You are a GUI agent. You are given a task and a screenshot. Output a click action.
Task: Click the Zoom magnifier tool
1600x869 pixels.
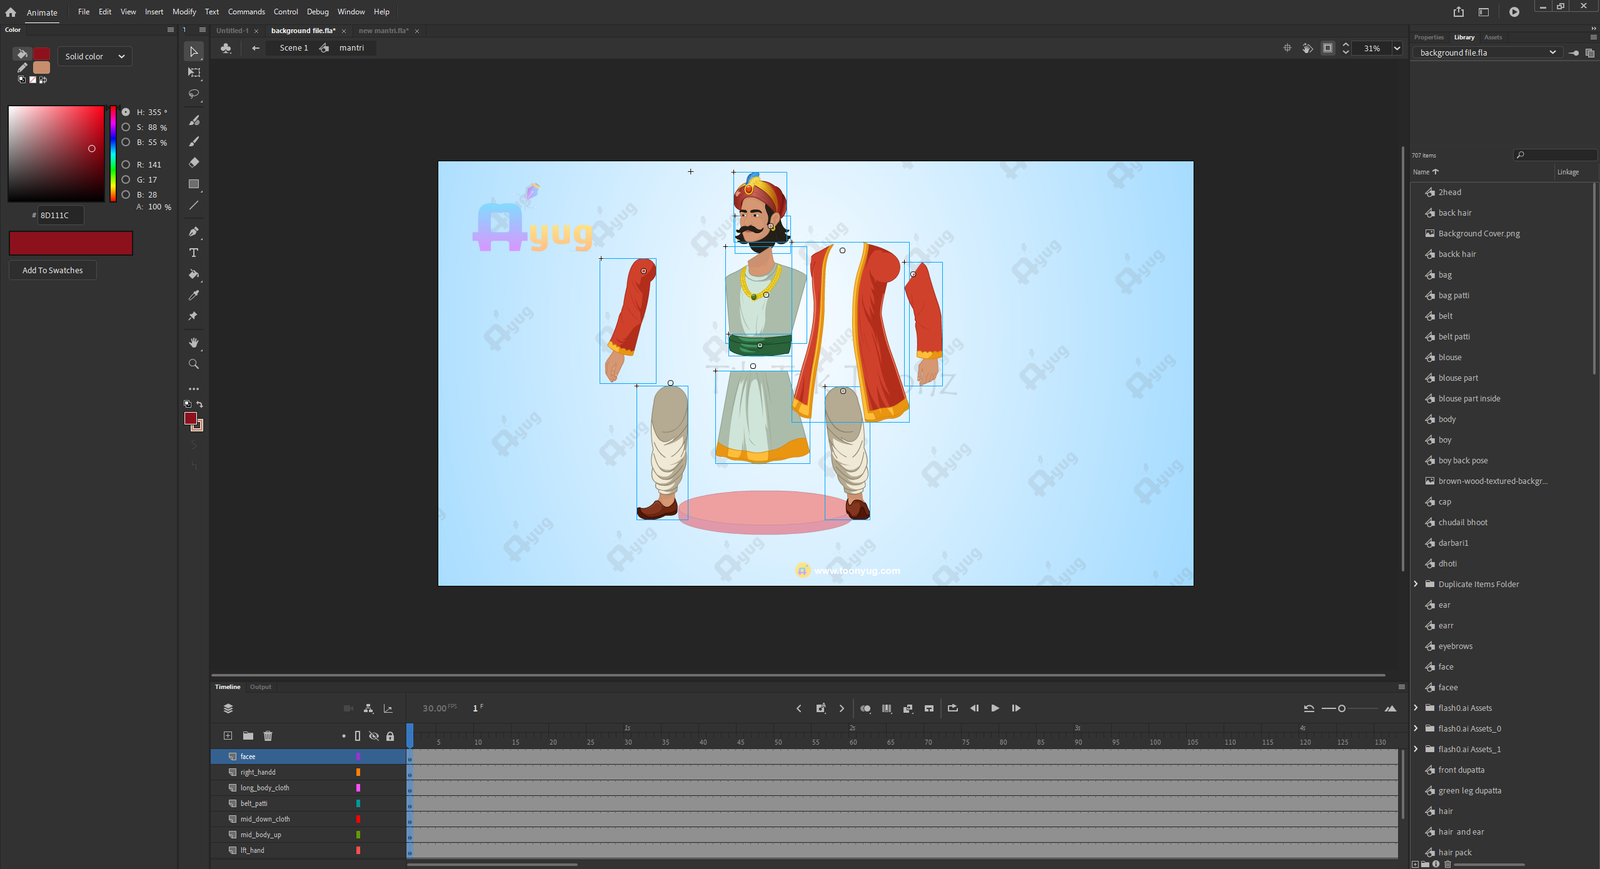(x=194, y=364)
